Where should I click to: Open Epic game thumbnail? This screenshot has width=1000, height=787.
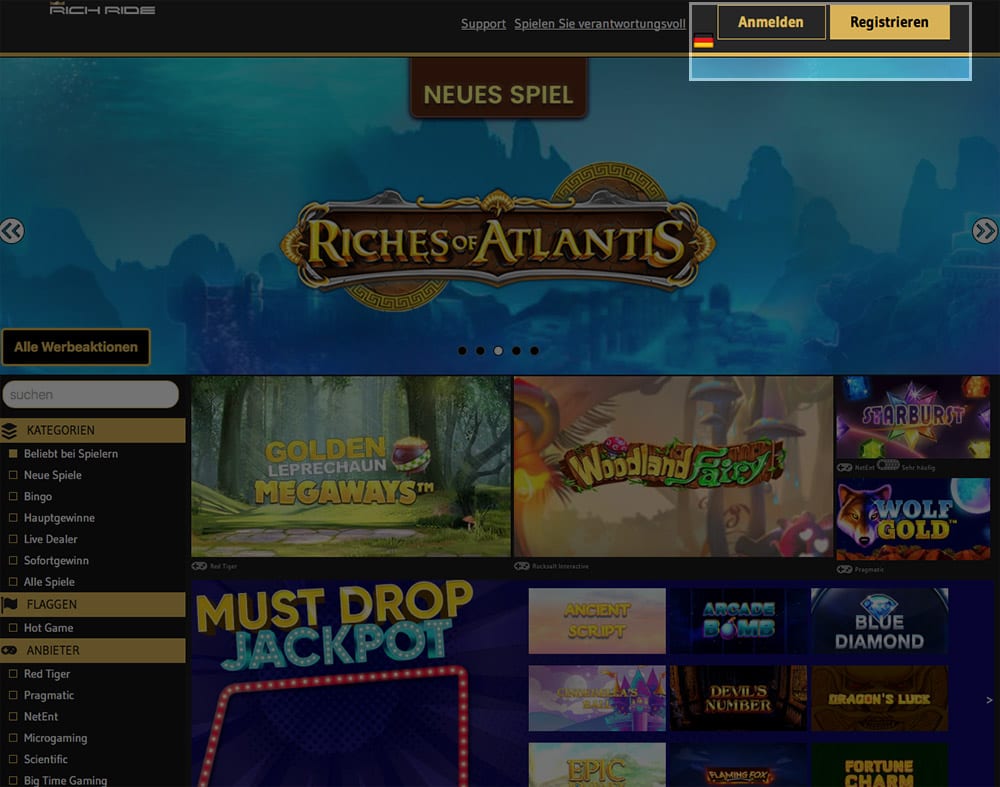[x=597, y=765]
